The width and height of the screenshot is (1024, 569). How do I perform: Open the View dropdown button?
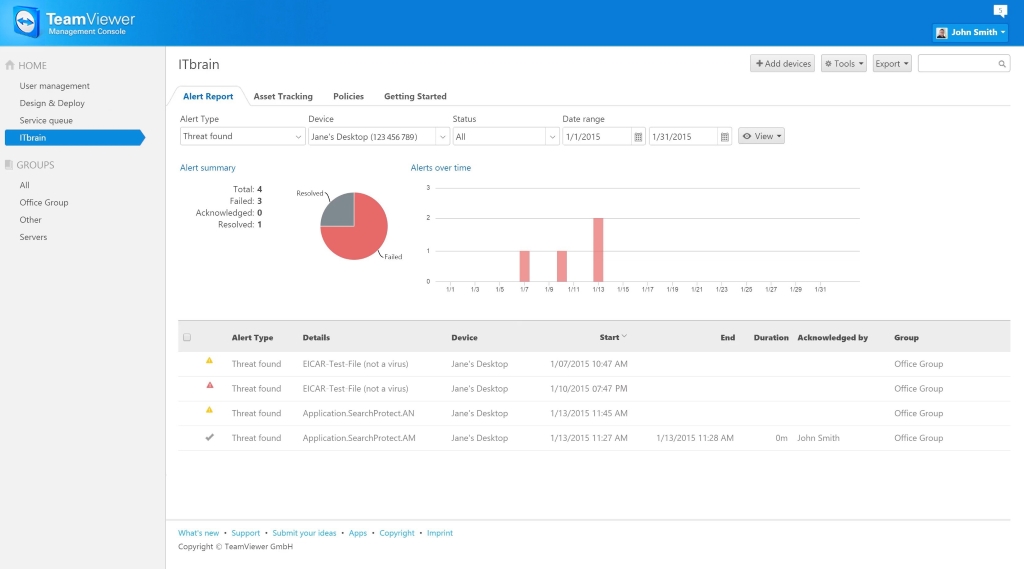(761, 136)
